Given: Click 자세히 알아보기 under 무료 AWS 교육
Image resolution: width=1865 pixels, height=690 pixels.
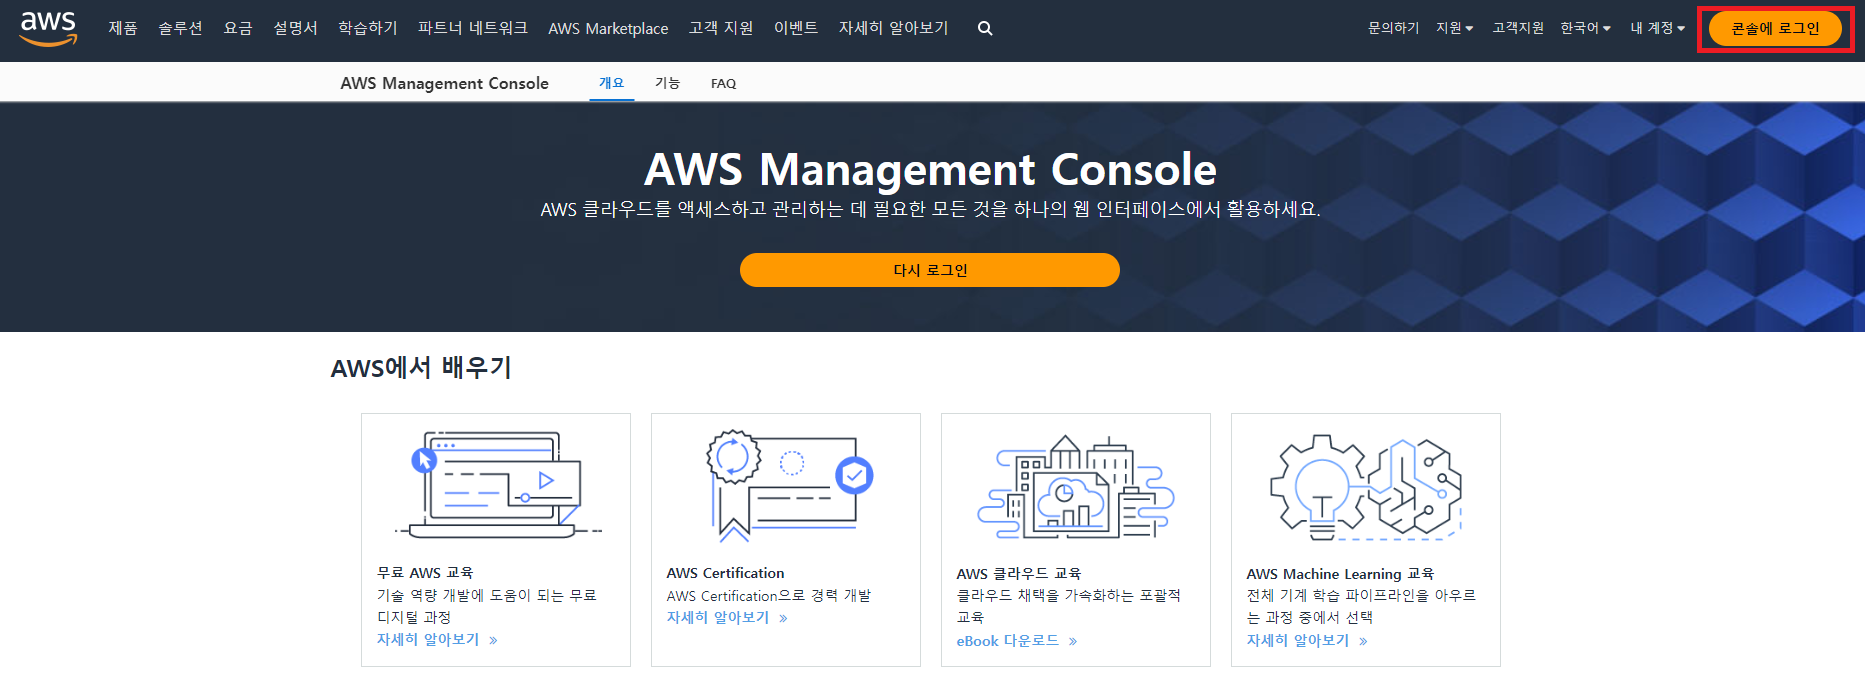Looking at the screenshot, I should pyautogui.click(x=437, y=640).
